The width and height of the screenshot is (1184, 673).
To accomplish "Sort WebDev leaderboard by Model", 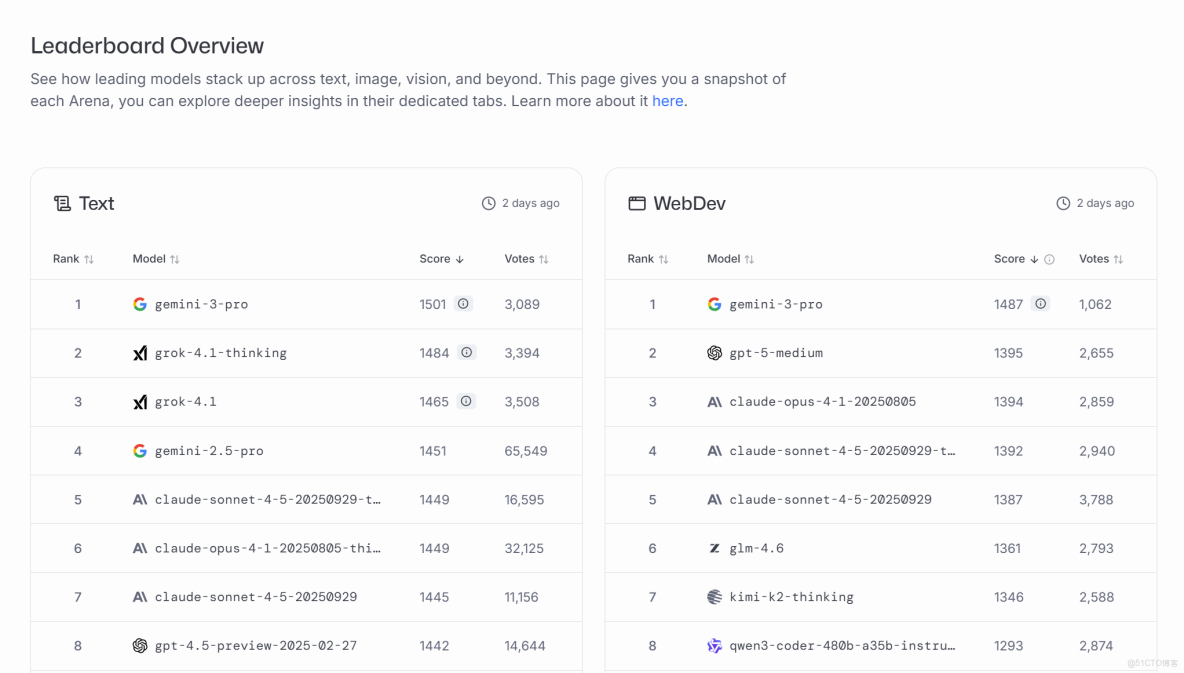I will [x=731, y=259].
